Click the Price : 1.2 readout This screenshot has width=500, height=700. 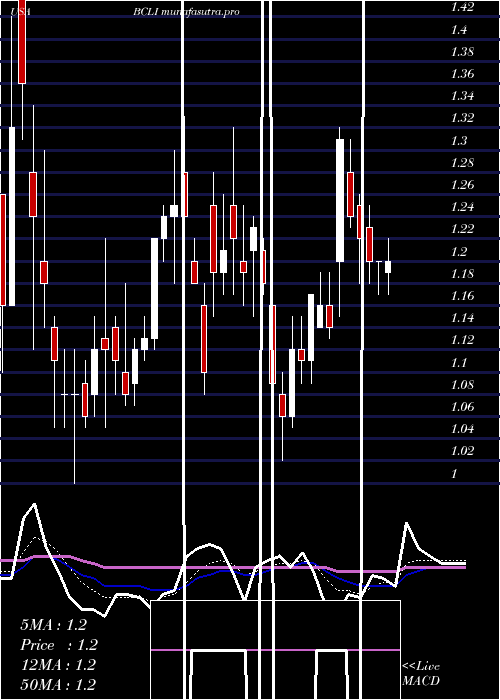59,645
